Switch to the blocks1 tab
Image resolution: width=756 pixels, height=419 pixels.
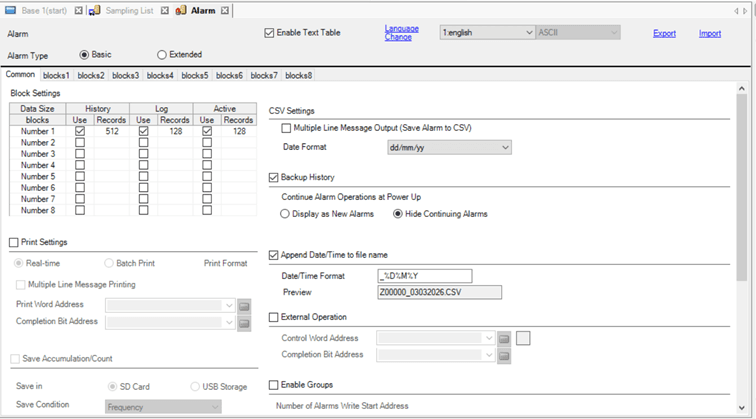click(57, 75)
